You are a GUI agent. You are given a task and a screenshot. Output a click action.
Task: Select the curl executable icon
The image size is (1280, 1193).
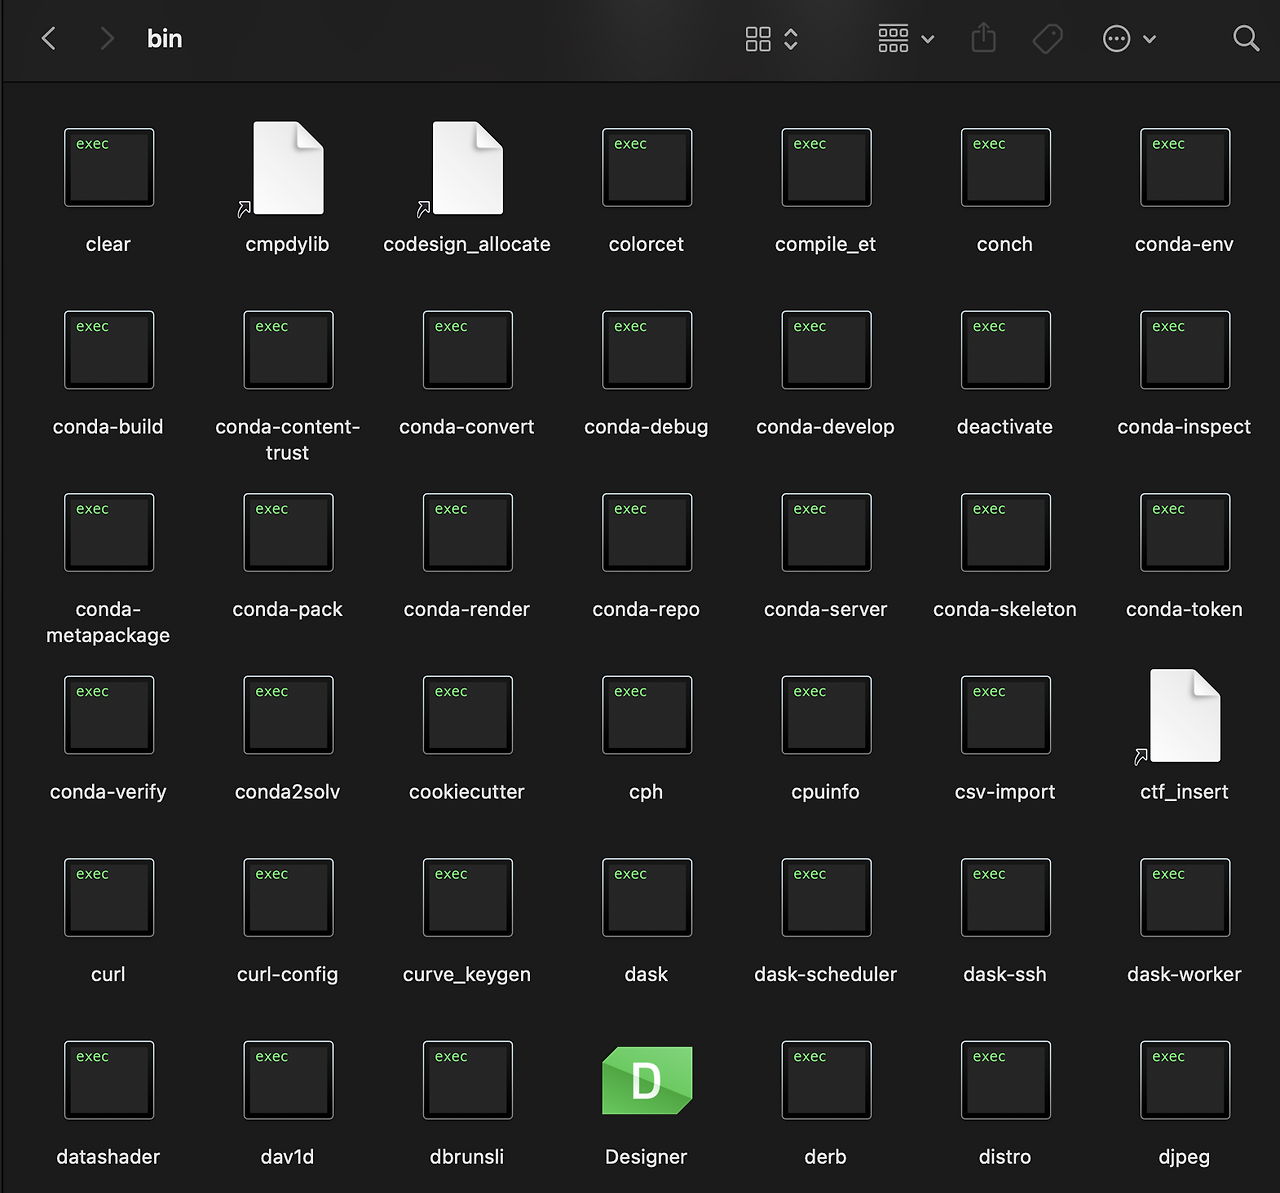108,897
